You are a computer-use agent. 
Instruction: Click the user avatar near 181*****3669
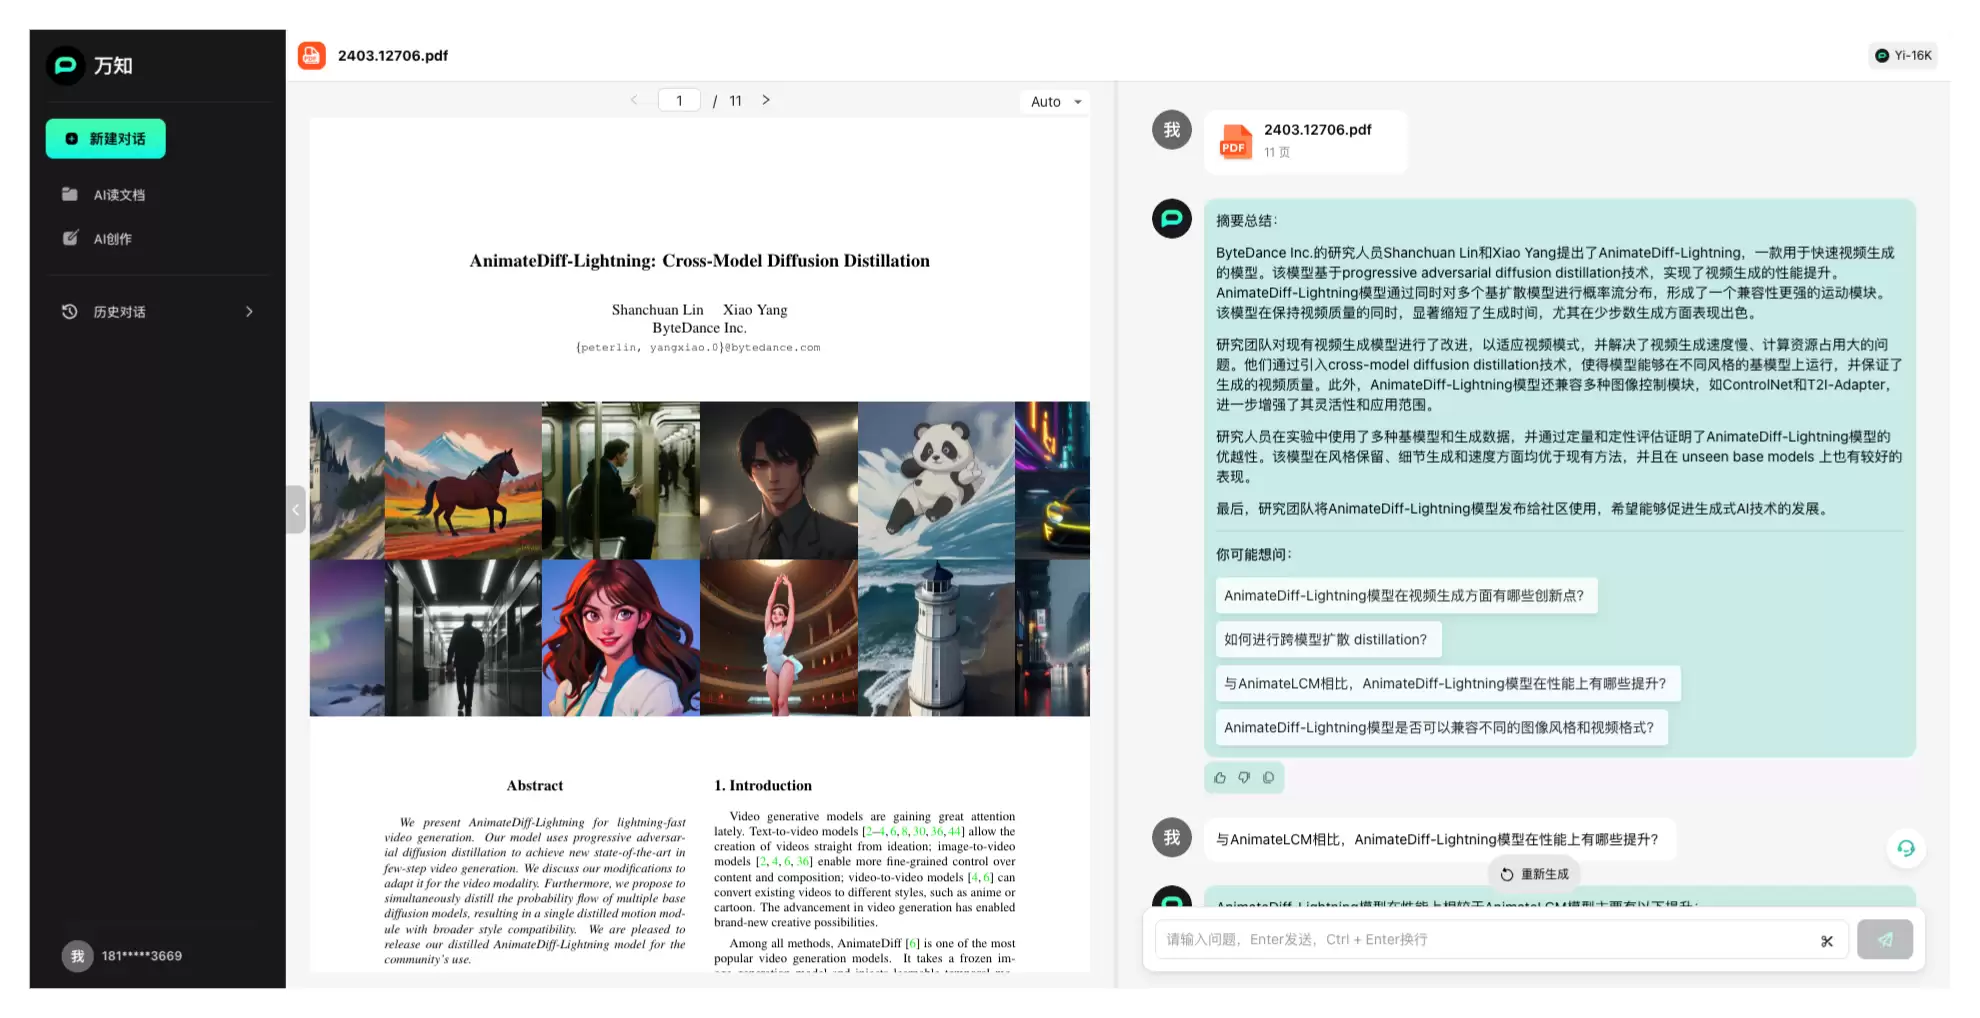pos(77,956)
